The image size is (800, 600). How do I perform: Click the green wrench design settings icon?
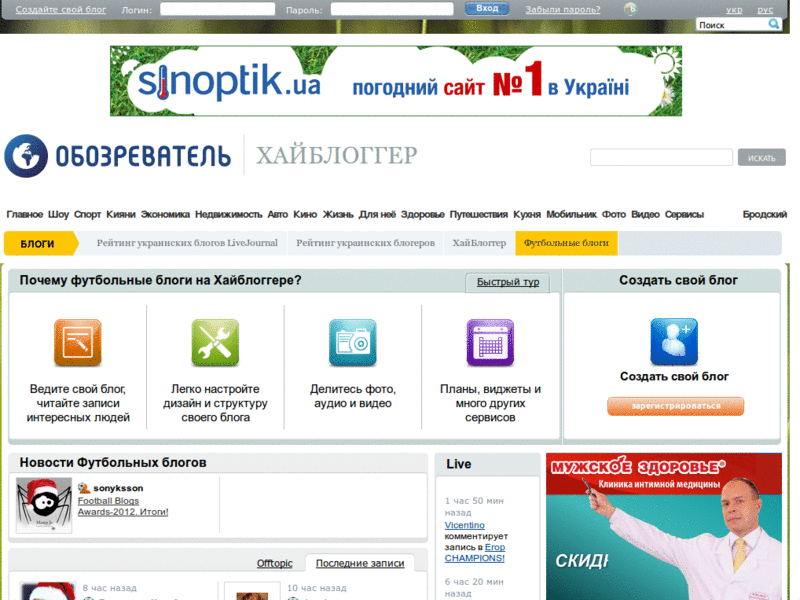pyautogui.click(x=215, y=342)
